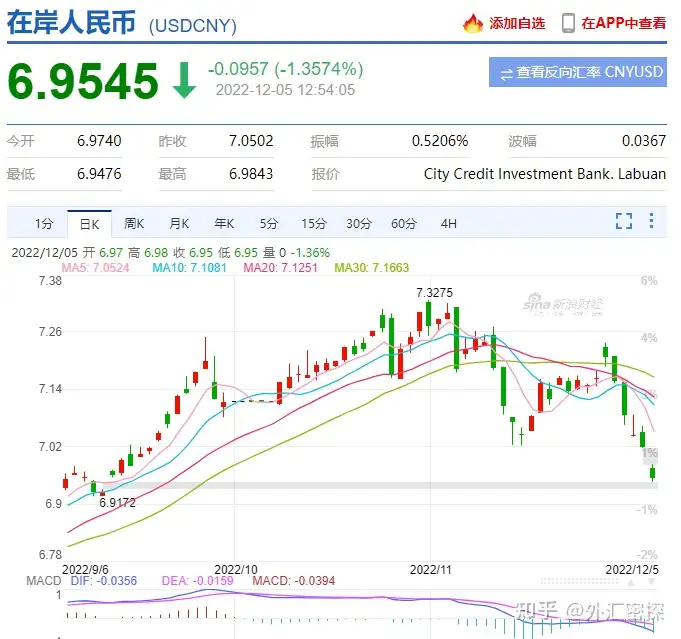Switch to the 5分 tab
Viewport: 681px width, 639px height.
click(x=269, y=224)
